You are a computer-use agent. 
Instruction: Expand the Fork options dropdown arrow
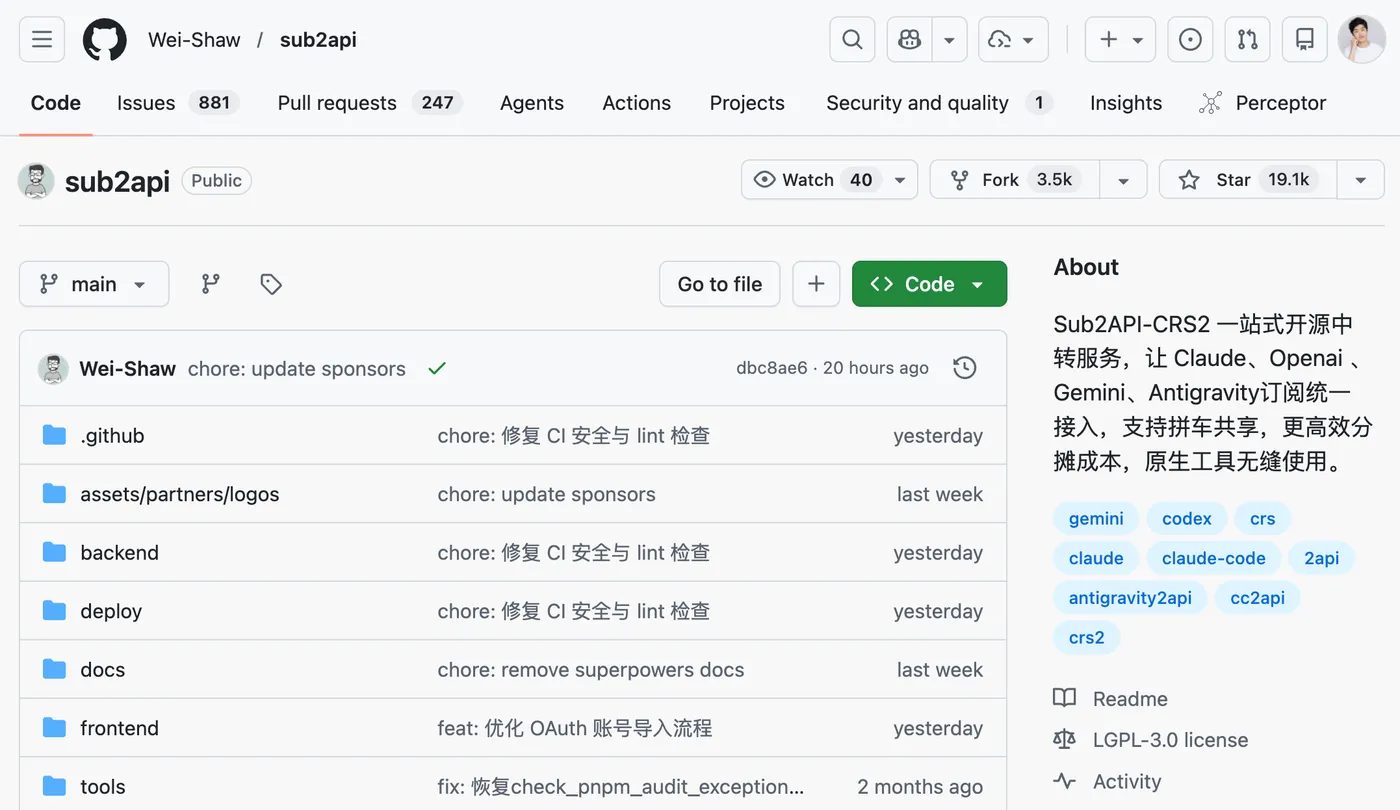(x=1123, y=180)
